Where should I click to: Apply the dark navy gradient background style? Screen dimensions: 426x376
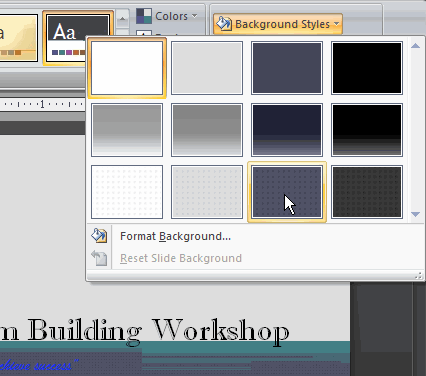click(x=287, y=130)
